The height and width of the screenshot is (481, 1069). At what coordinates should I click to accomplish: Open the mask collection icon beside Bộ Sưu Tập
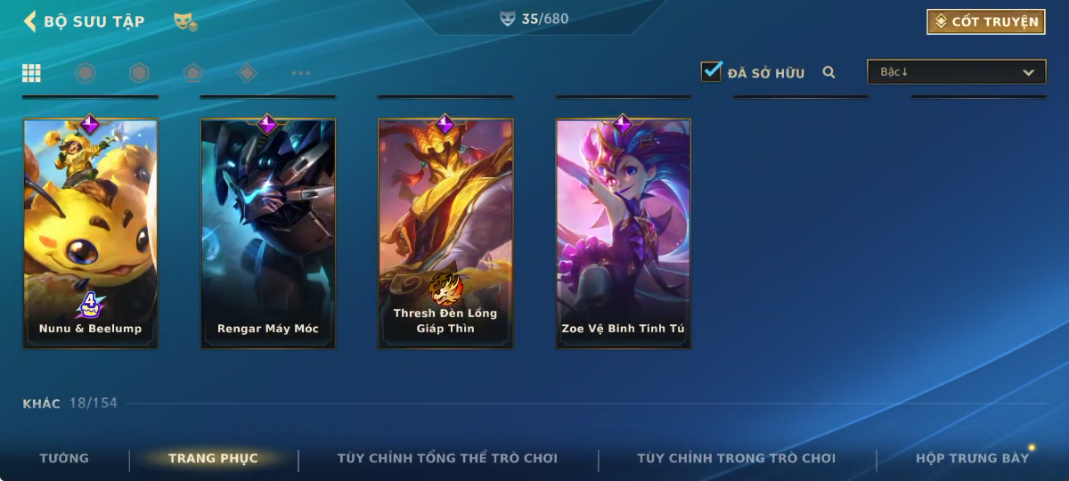[185, 22]
